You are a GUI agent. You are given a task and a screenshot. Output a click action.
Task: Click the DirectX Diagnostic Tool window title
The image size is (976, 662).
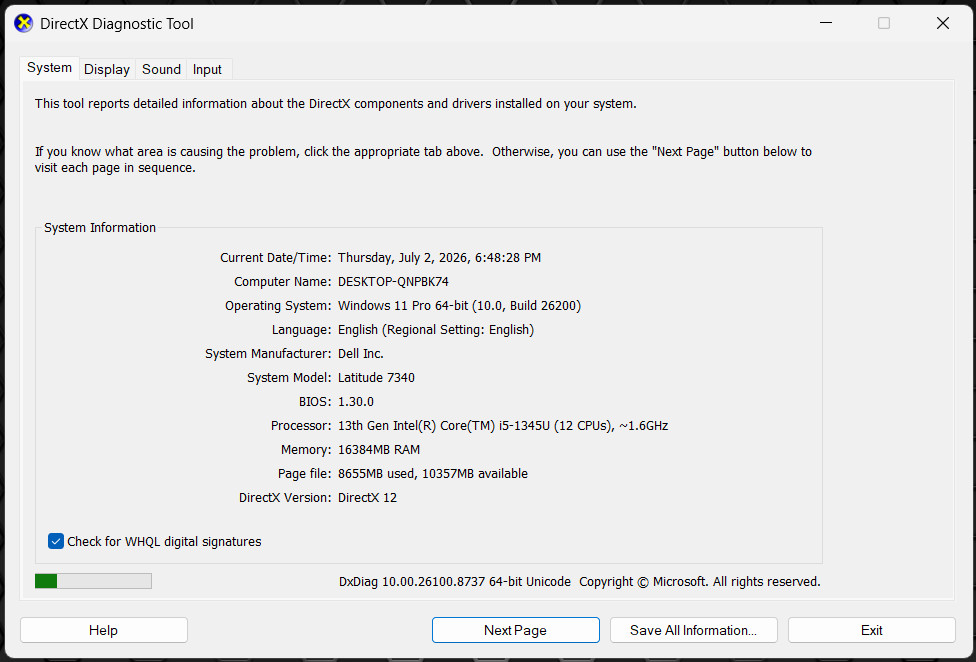pos(117,24)
